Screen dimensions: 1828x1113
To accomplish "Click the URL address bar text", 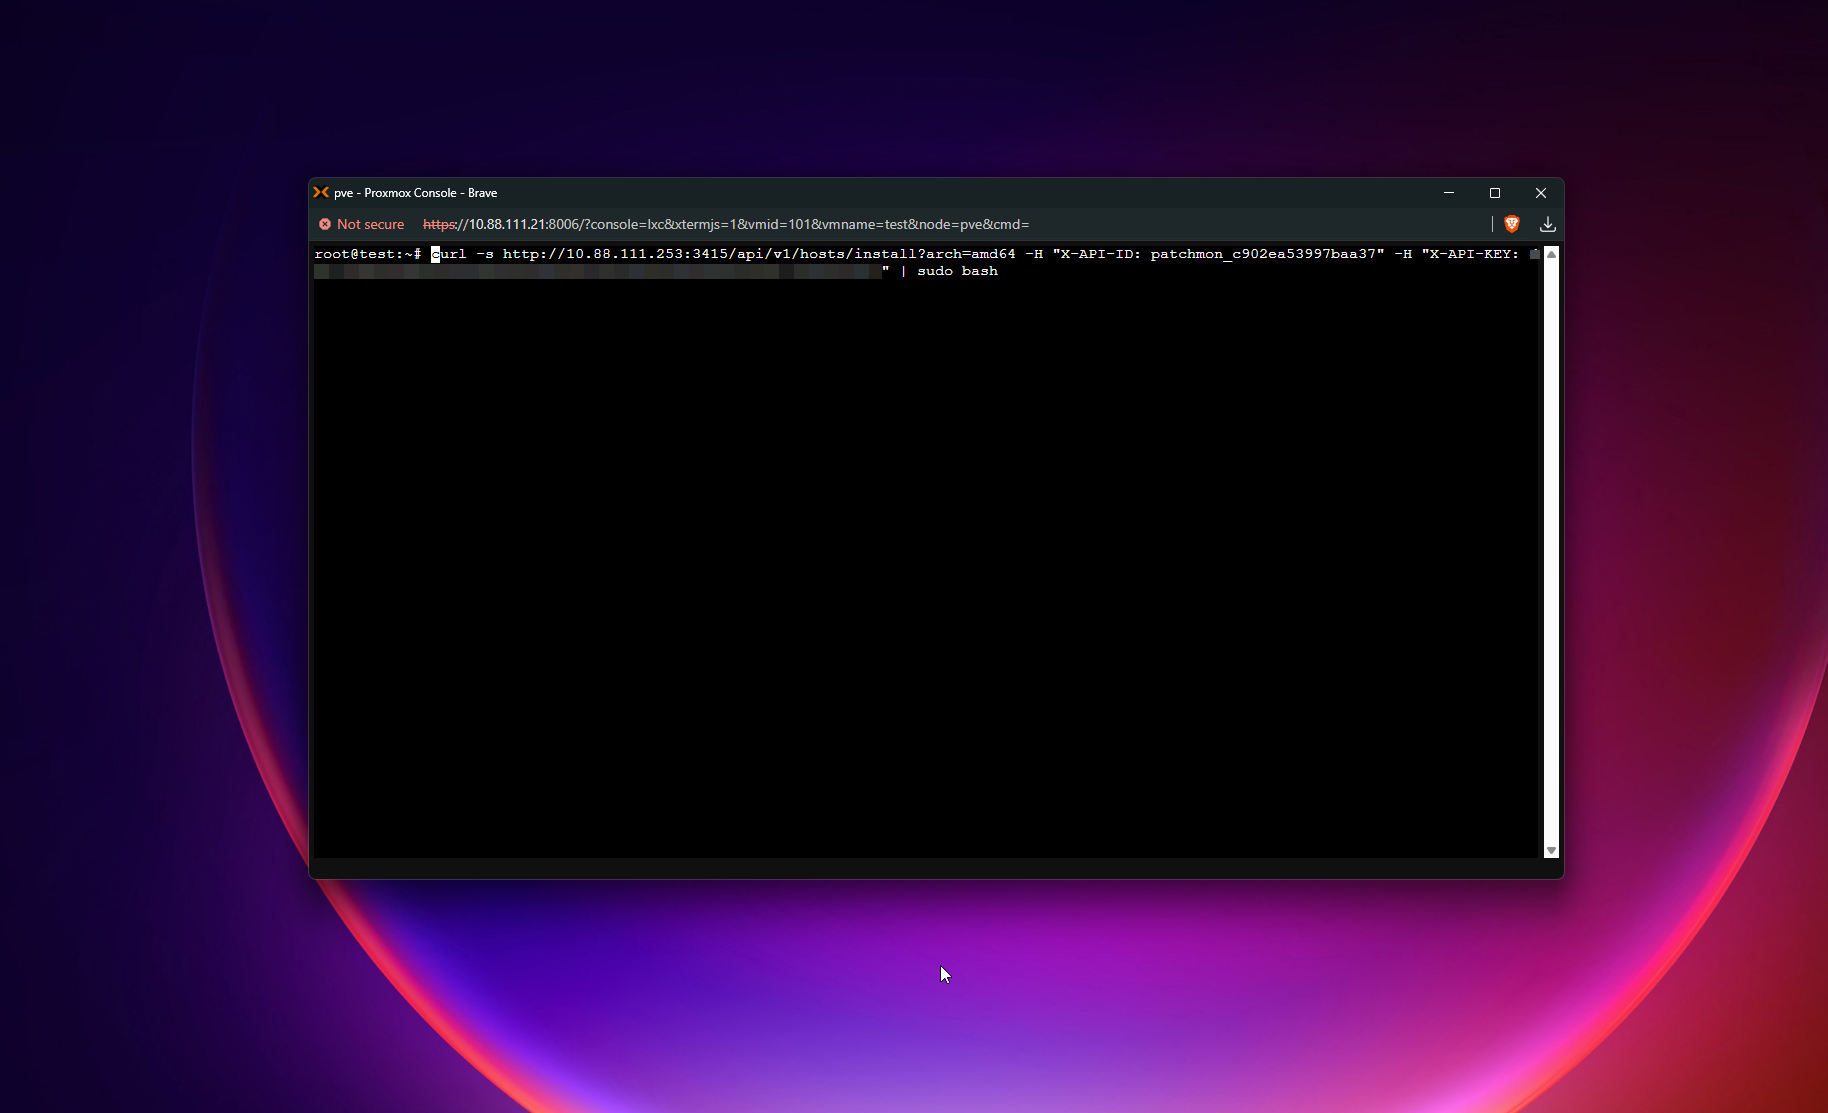I will click(726, 224).
